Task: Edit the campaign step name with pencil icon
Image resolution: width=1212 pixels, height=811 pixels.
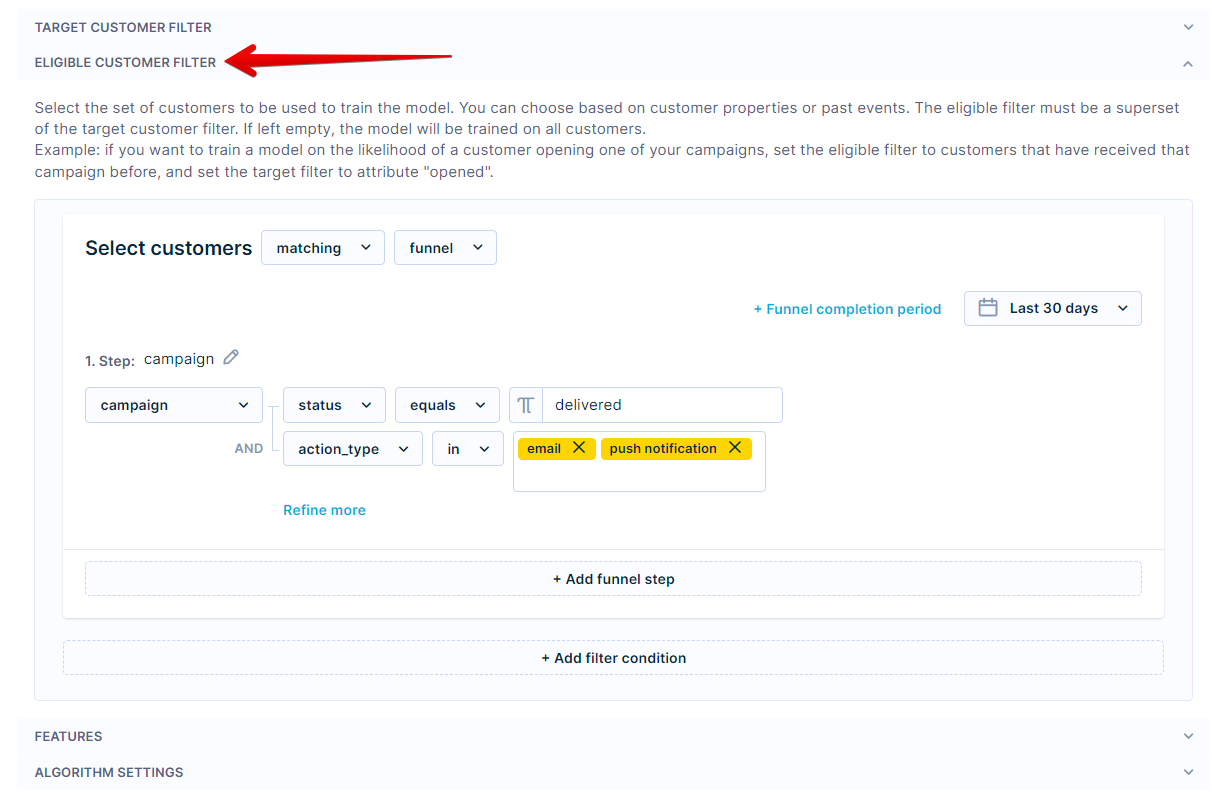Action: (x=231, y=357)
